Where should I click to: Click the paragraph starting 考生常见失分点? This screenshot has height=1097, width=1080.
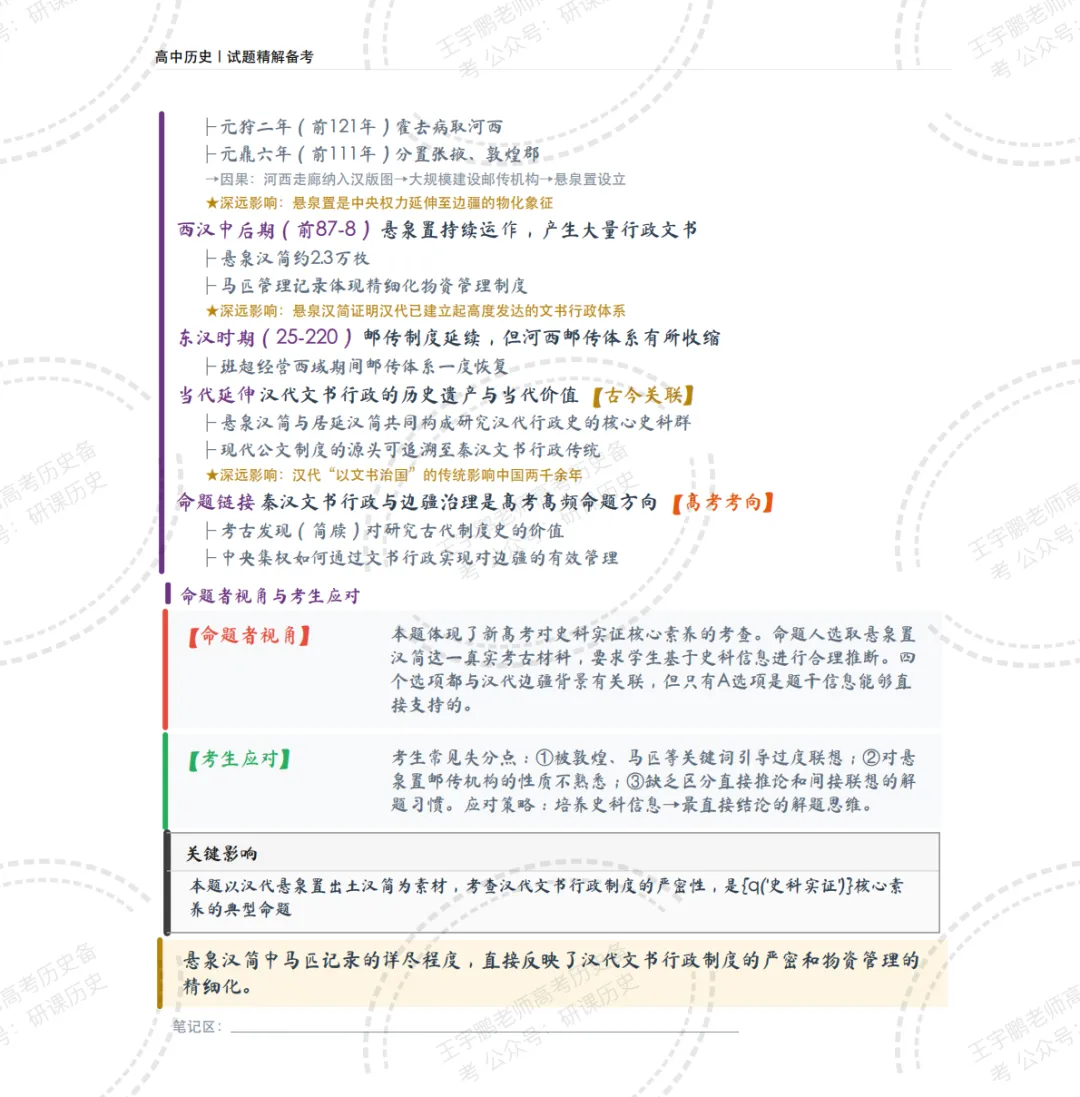point(653,781)
